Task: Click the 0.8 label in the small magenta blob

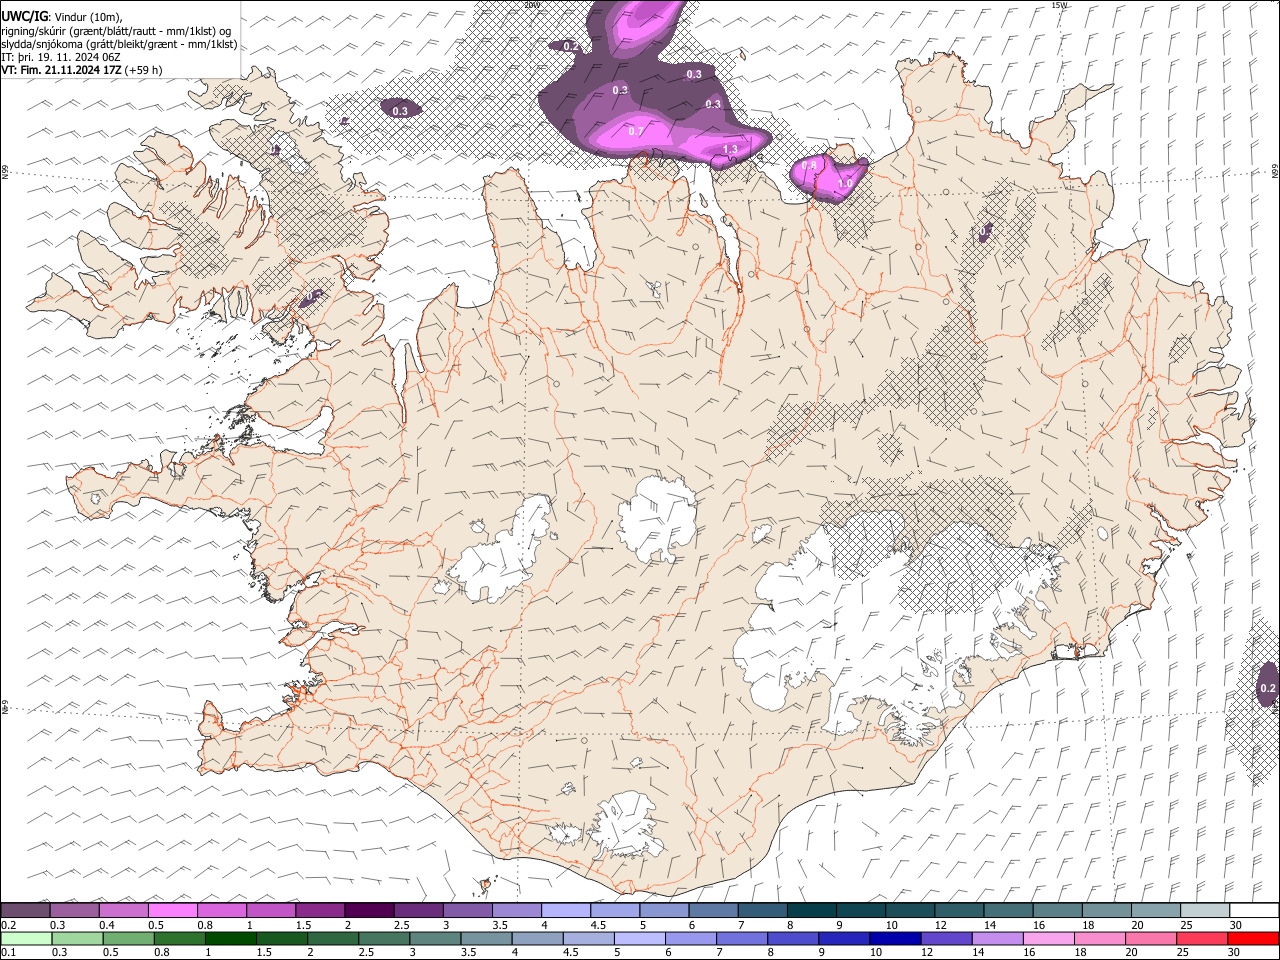Action: point(810,165)
